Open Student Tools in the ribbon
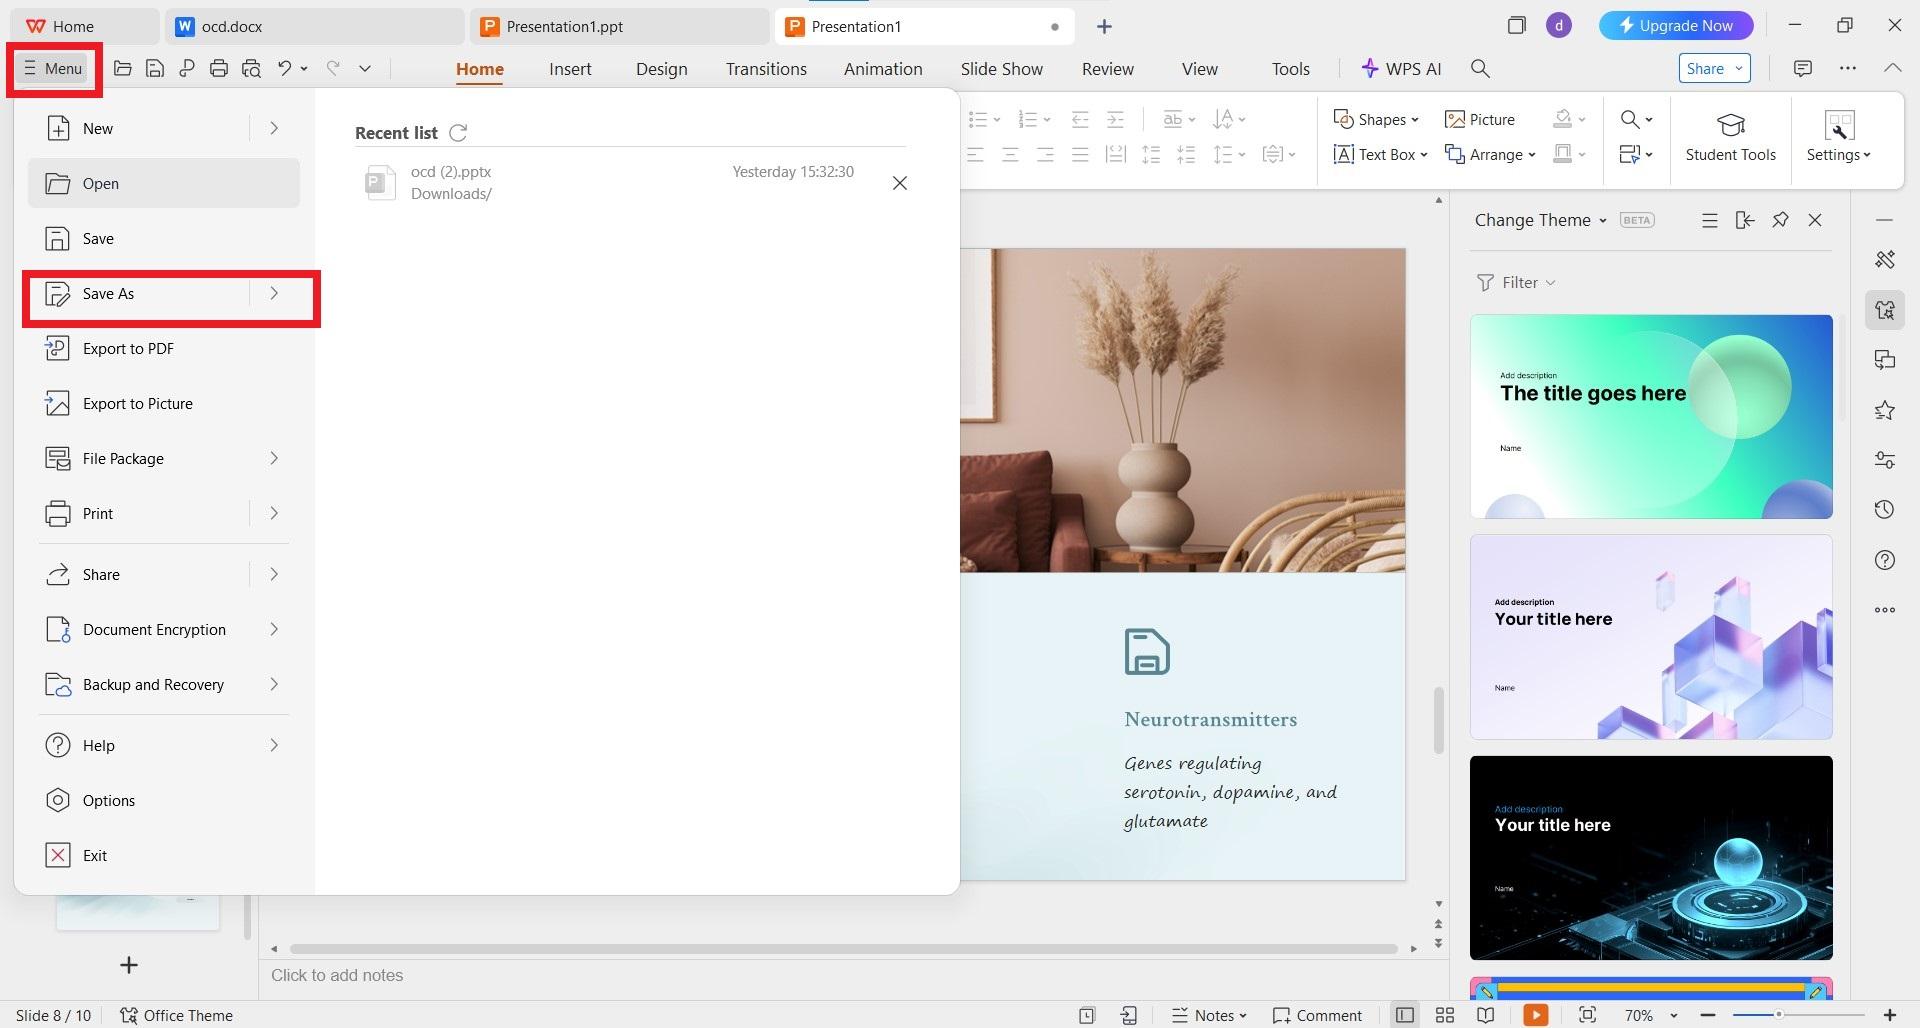The image size is (1920, 1028). (x=1730, y=137)
